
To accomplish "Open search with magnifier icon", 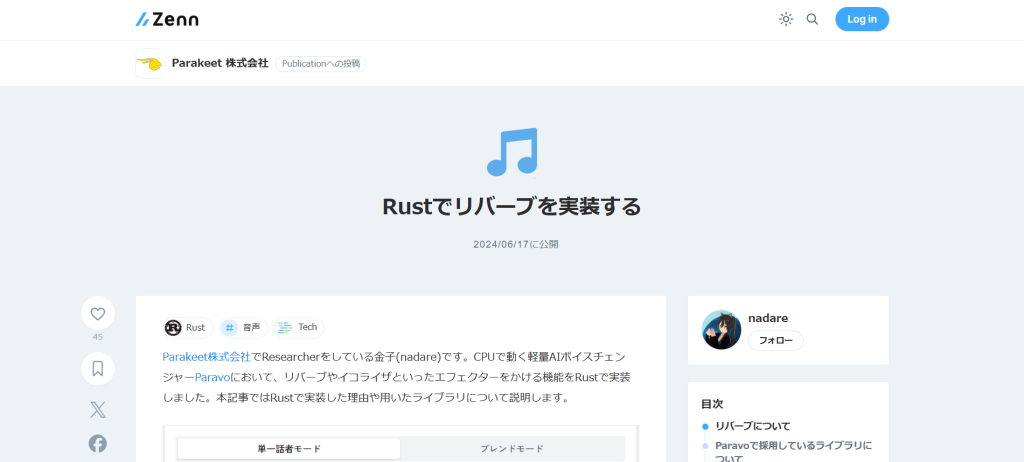I will 812,19.
